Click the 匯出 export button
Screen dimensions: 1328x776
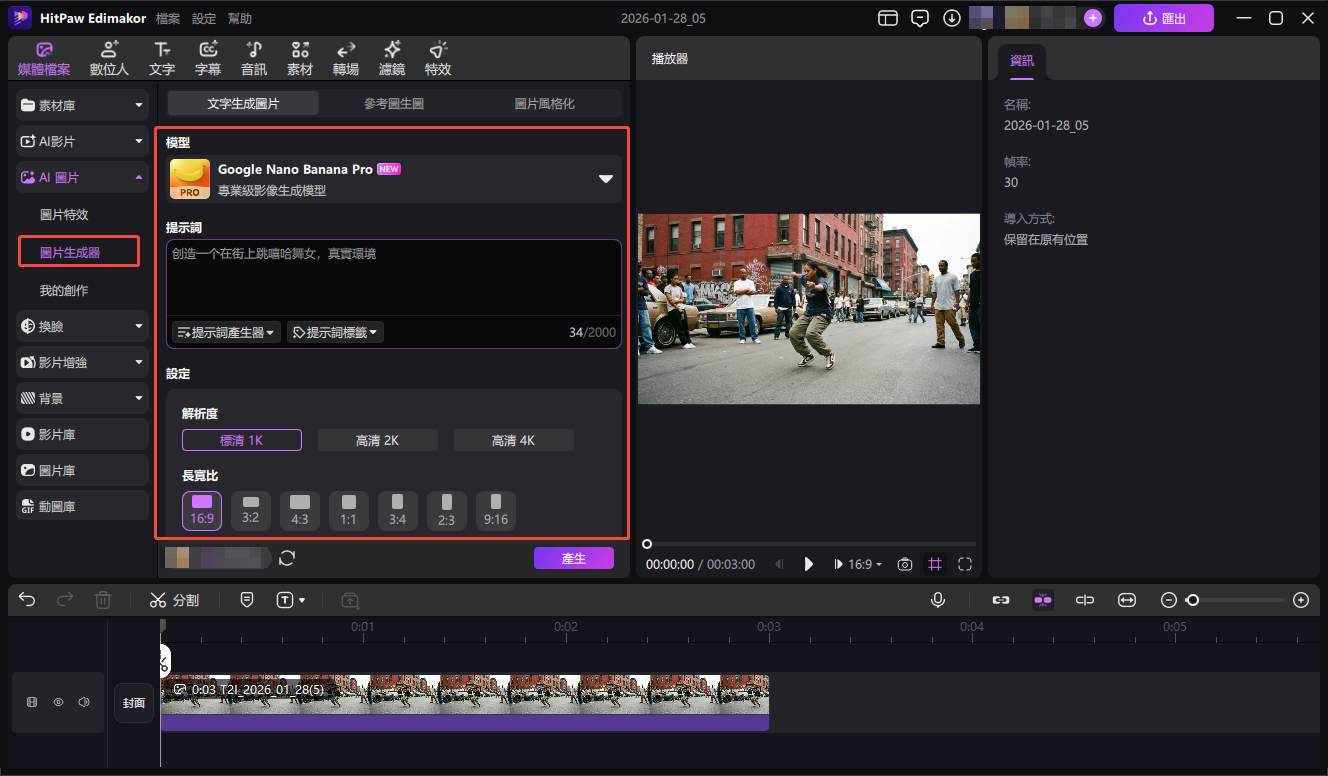coord(1163,18)
